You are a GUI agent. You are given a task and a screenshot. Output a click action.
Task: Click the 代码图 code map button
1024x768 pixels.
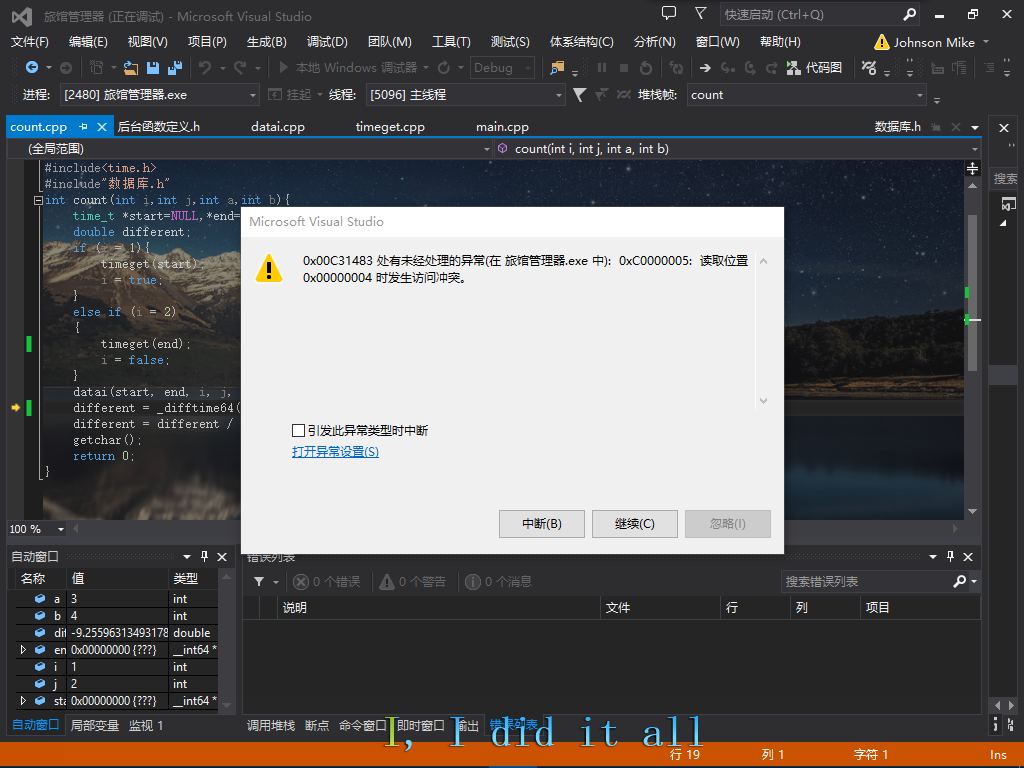[814, 67]
